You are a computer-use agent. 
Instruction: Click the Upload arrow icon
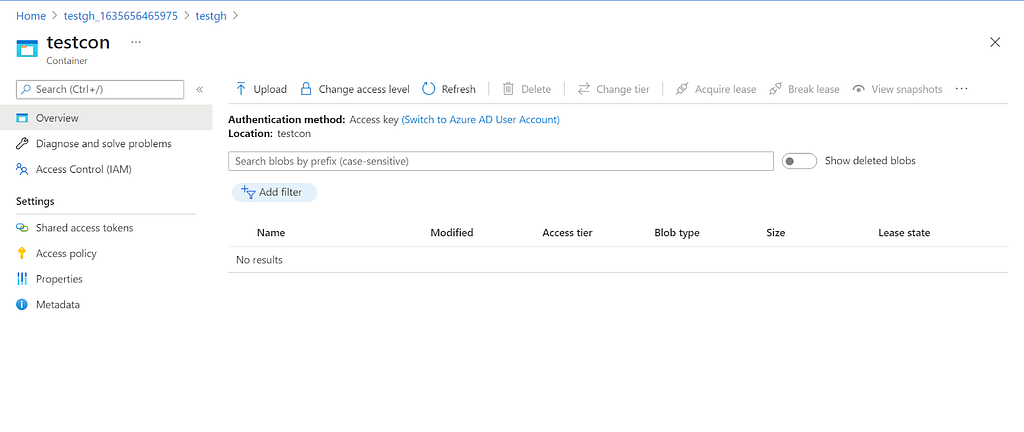[x=241, y=89]
